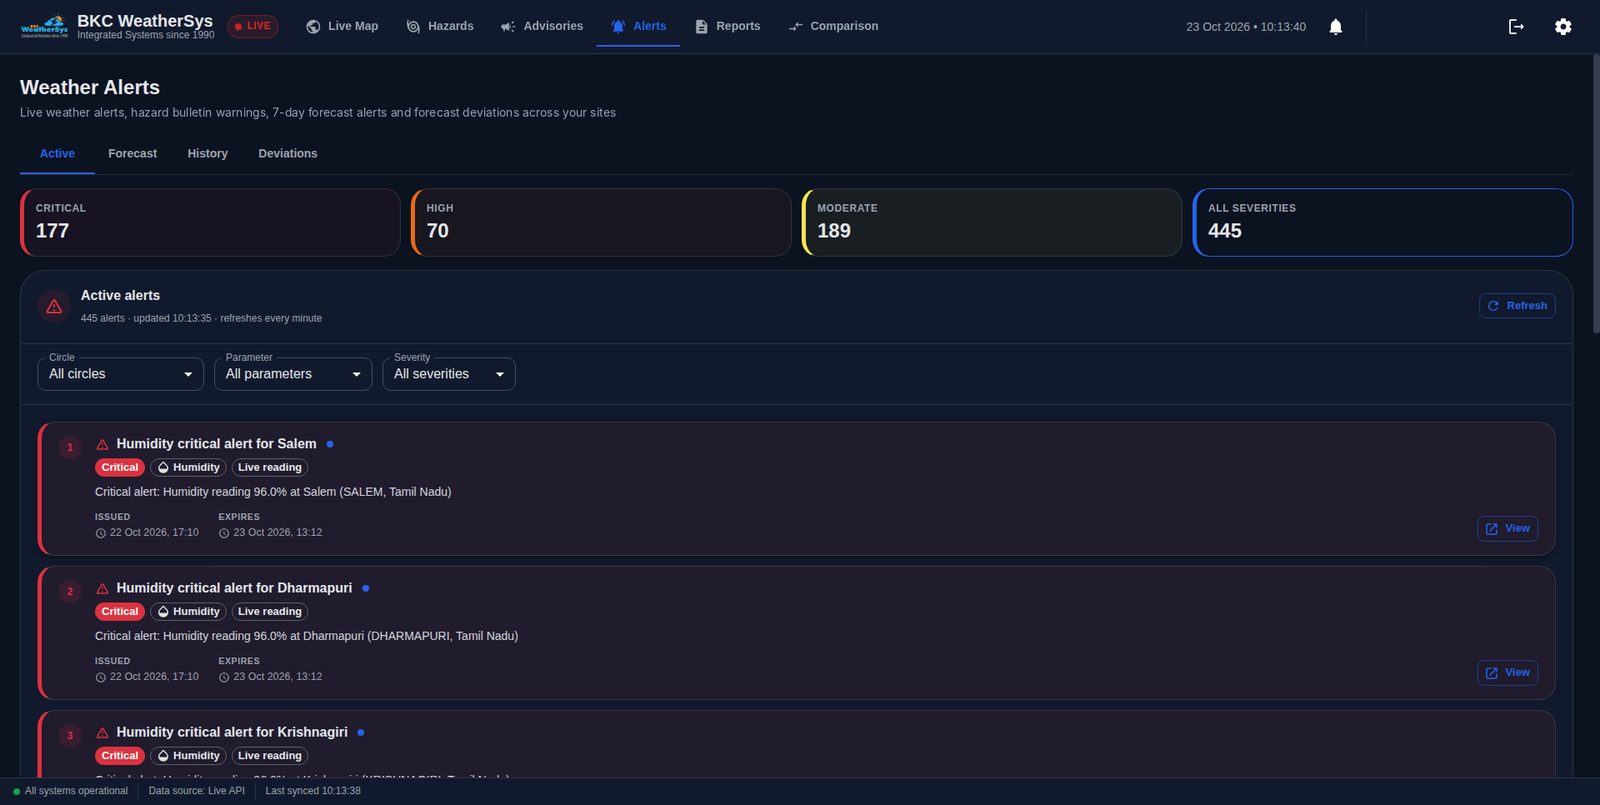The image size is (1600, 805).
Task: Switch to the History tab
Action: coord(208,154)
